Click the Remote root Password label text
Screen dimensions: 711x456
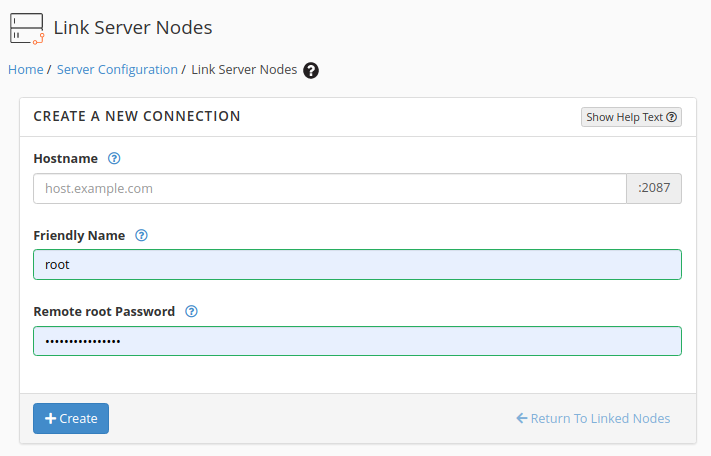tap(104, 311)
